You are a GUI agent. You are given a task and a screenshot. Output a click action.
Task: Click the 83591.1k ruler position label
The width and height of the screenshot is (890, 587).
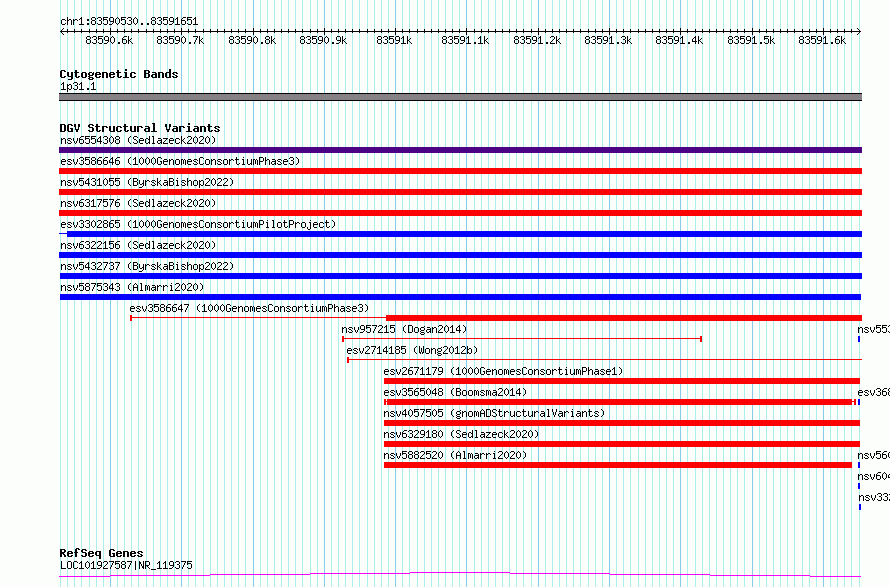pos(465,40)
